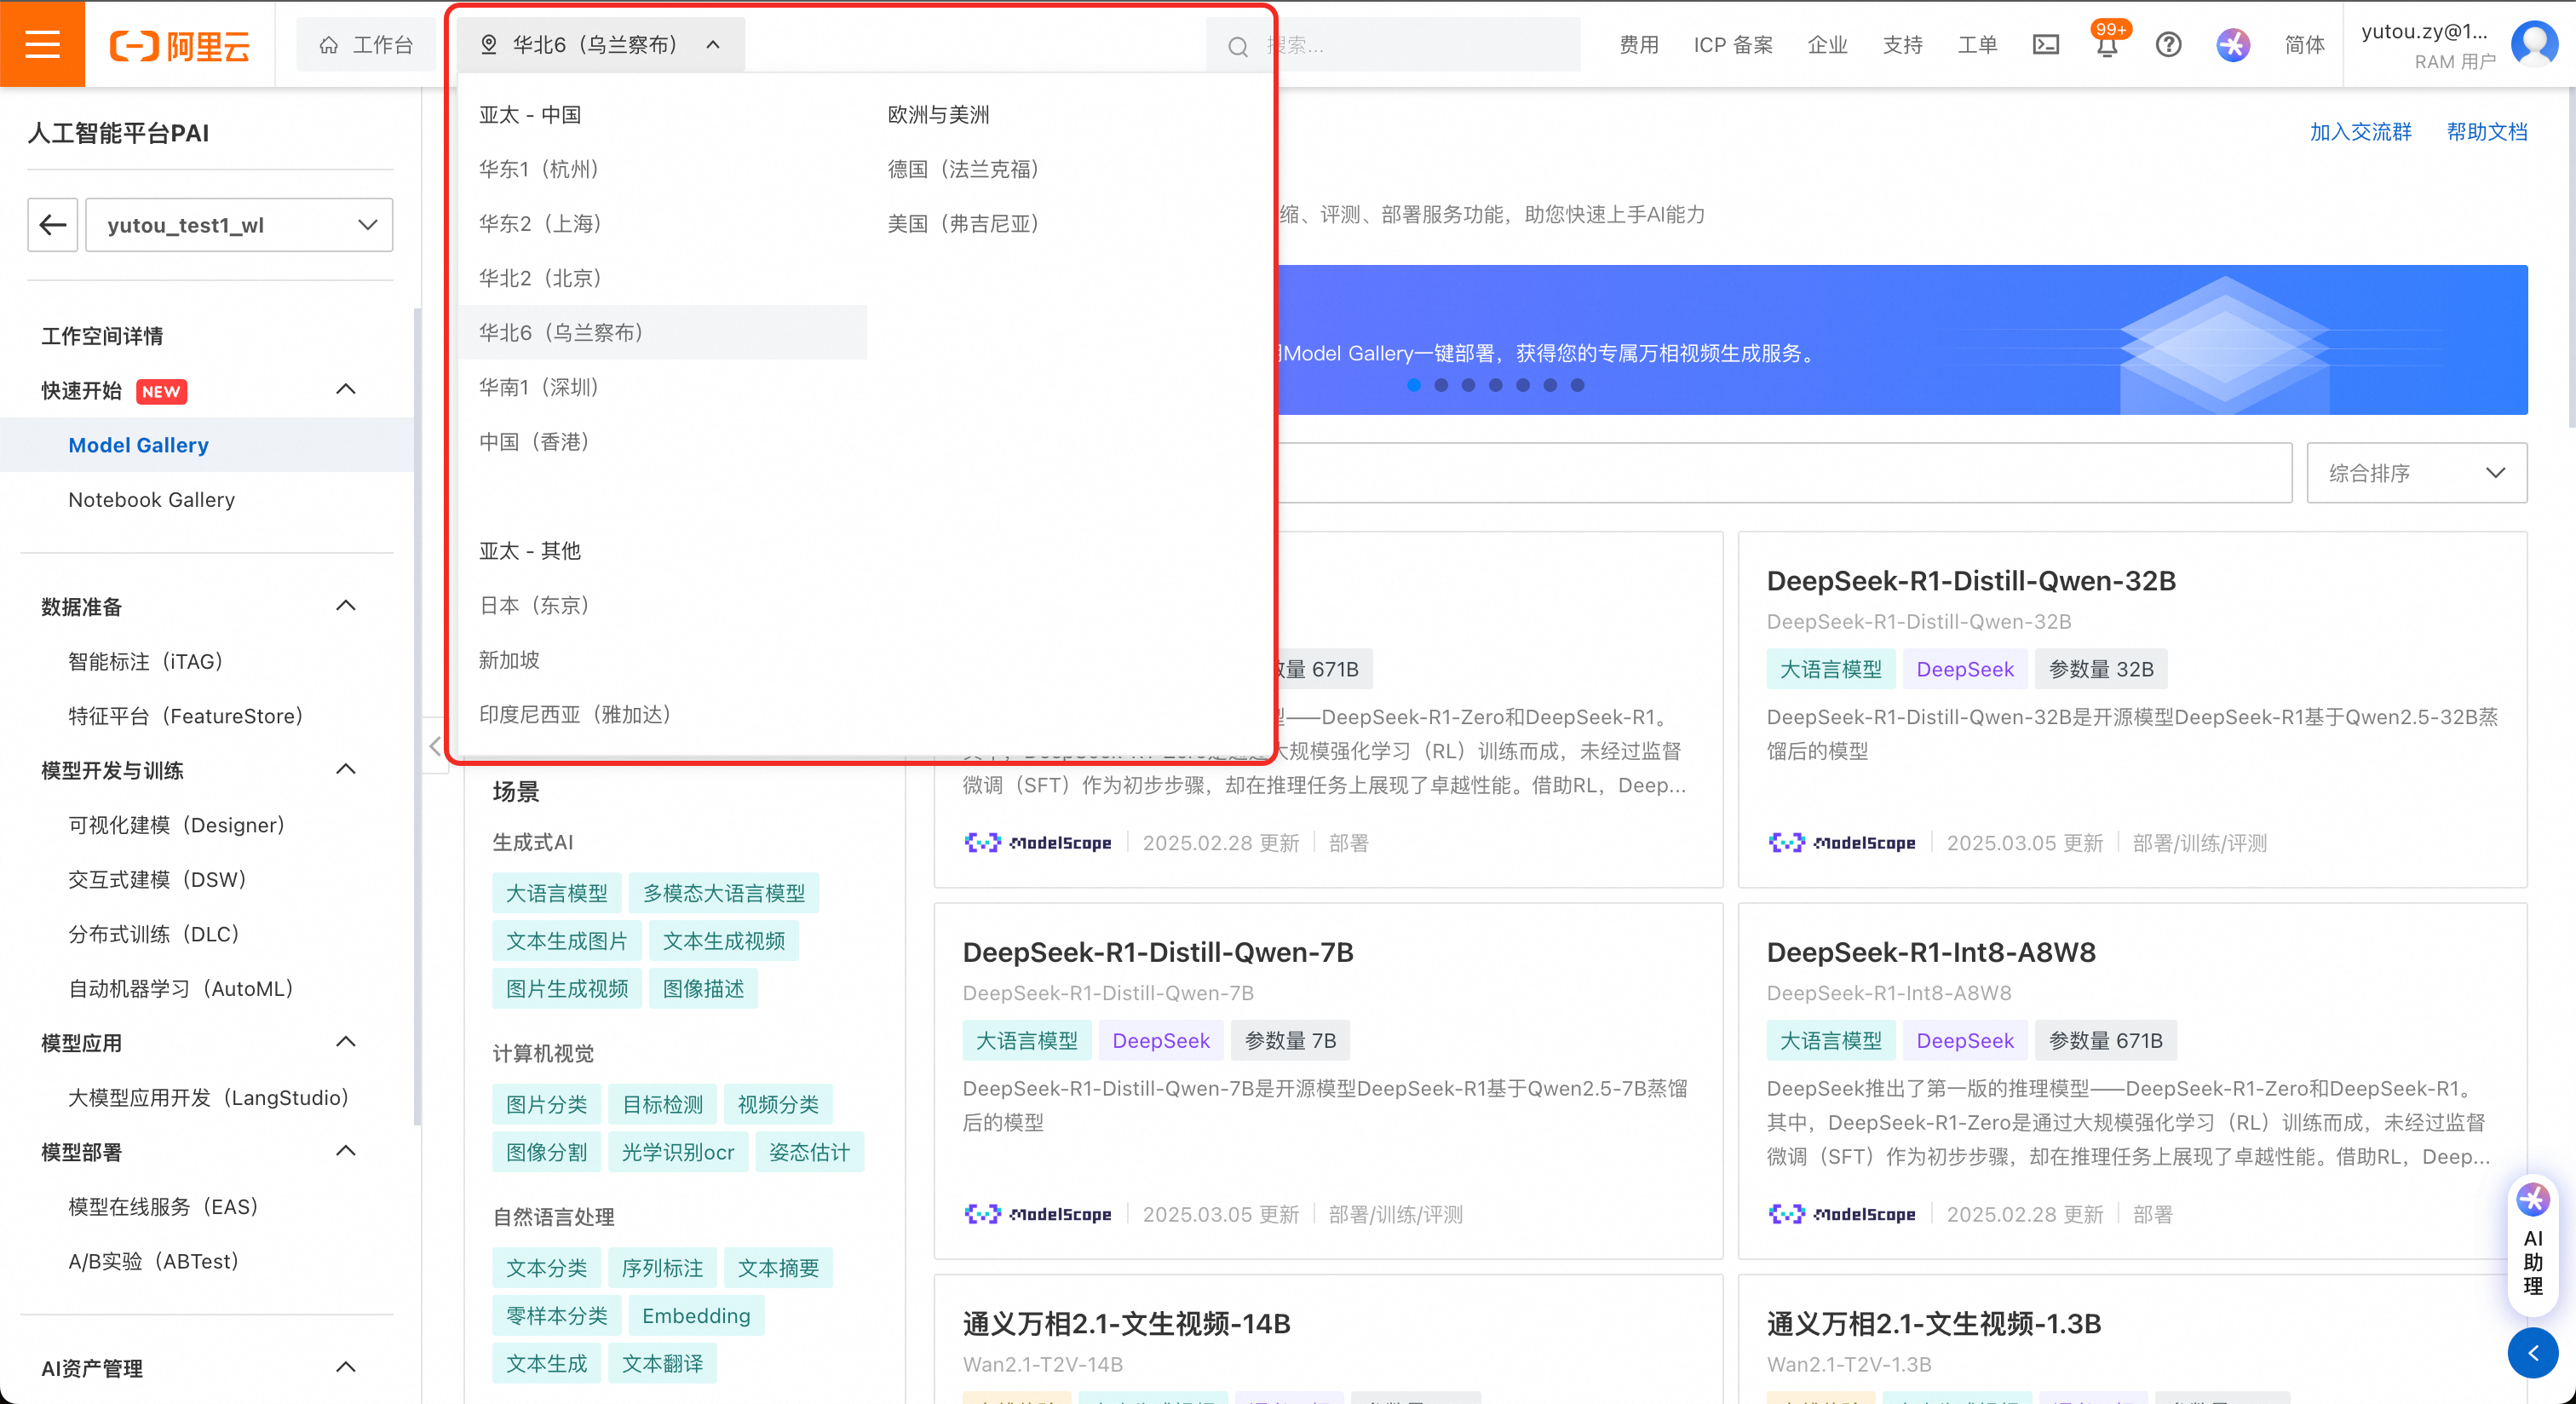
Task: Open the floating AI assistant icon
Action: (2532, 1200)
